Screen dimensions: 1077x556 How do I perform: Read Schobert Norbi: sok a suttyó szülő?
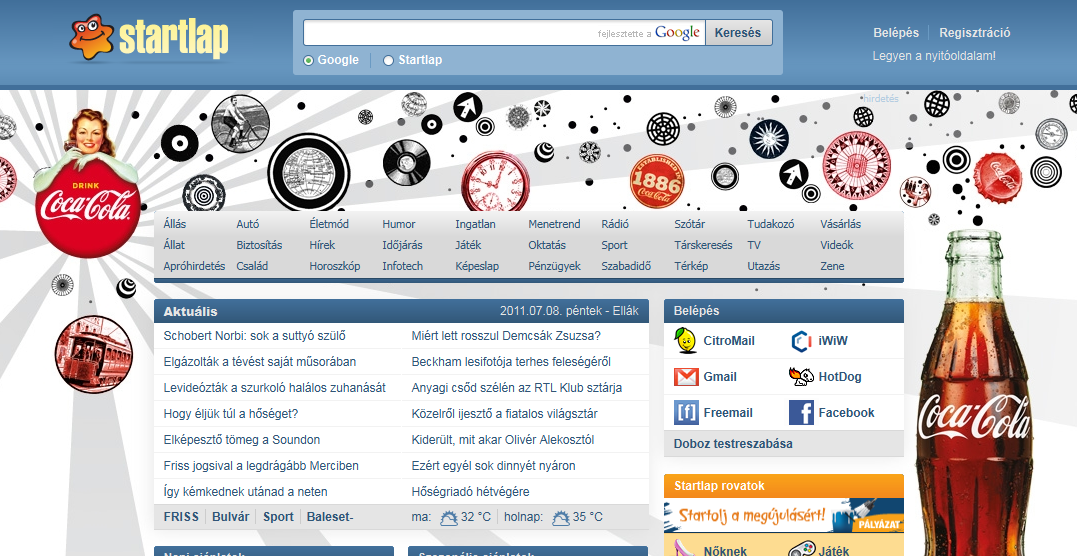(x=254, y=336)
